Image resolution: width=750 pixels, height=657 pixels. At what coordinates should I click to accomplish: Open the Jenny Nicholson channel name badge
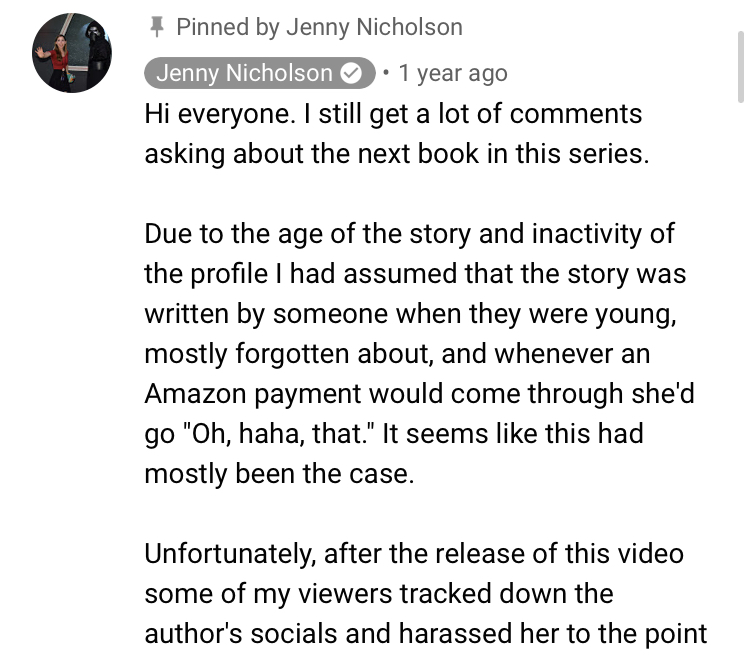(x=260, y=73)
